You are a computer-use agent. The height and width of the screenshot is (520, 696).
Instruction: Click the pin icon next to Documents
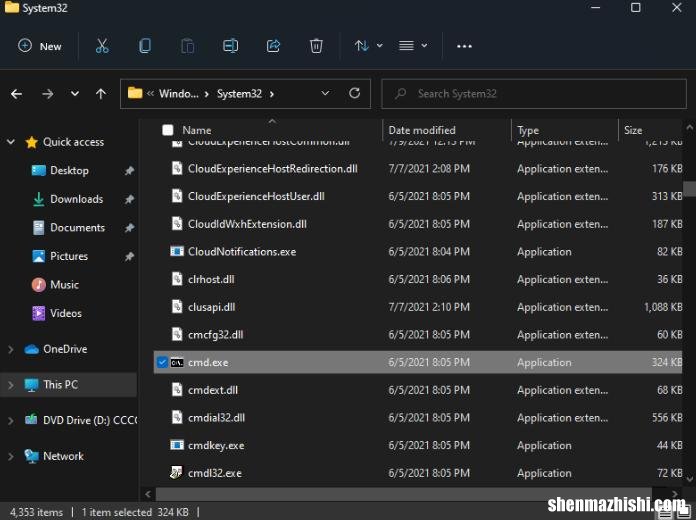coord(129,228)
